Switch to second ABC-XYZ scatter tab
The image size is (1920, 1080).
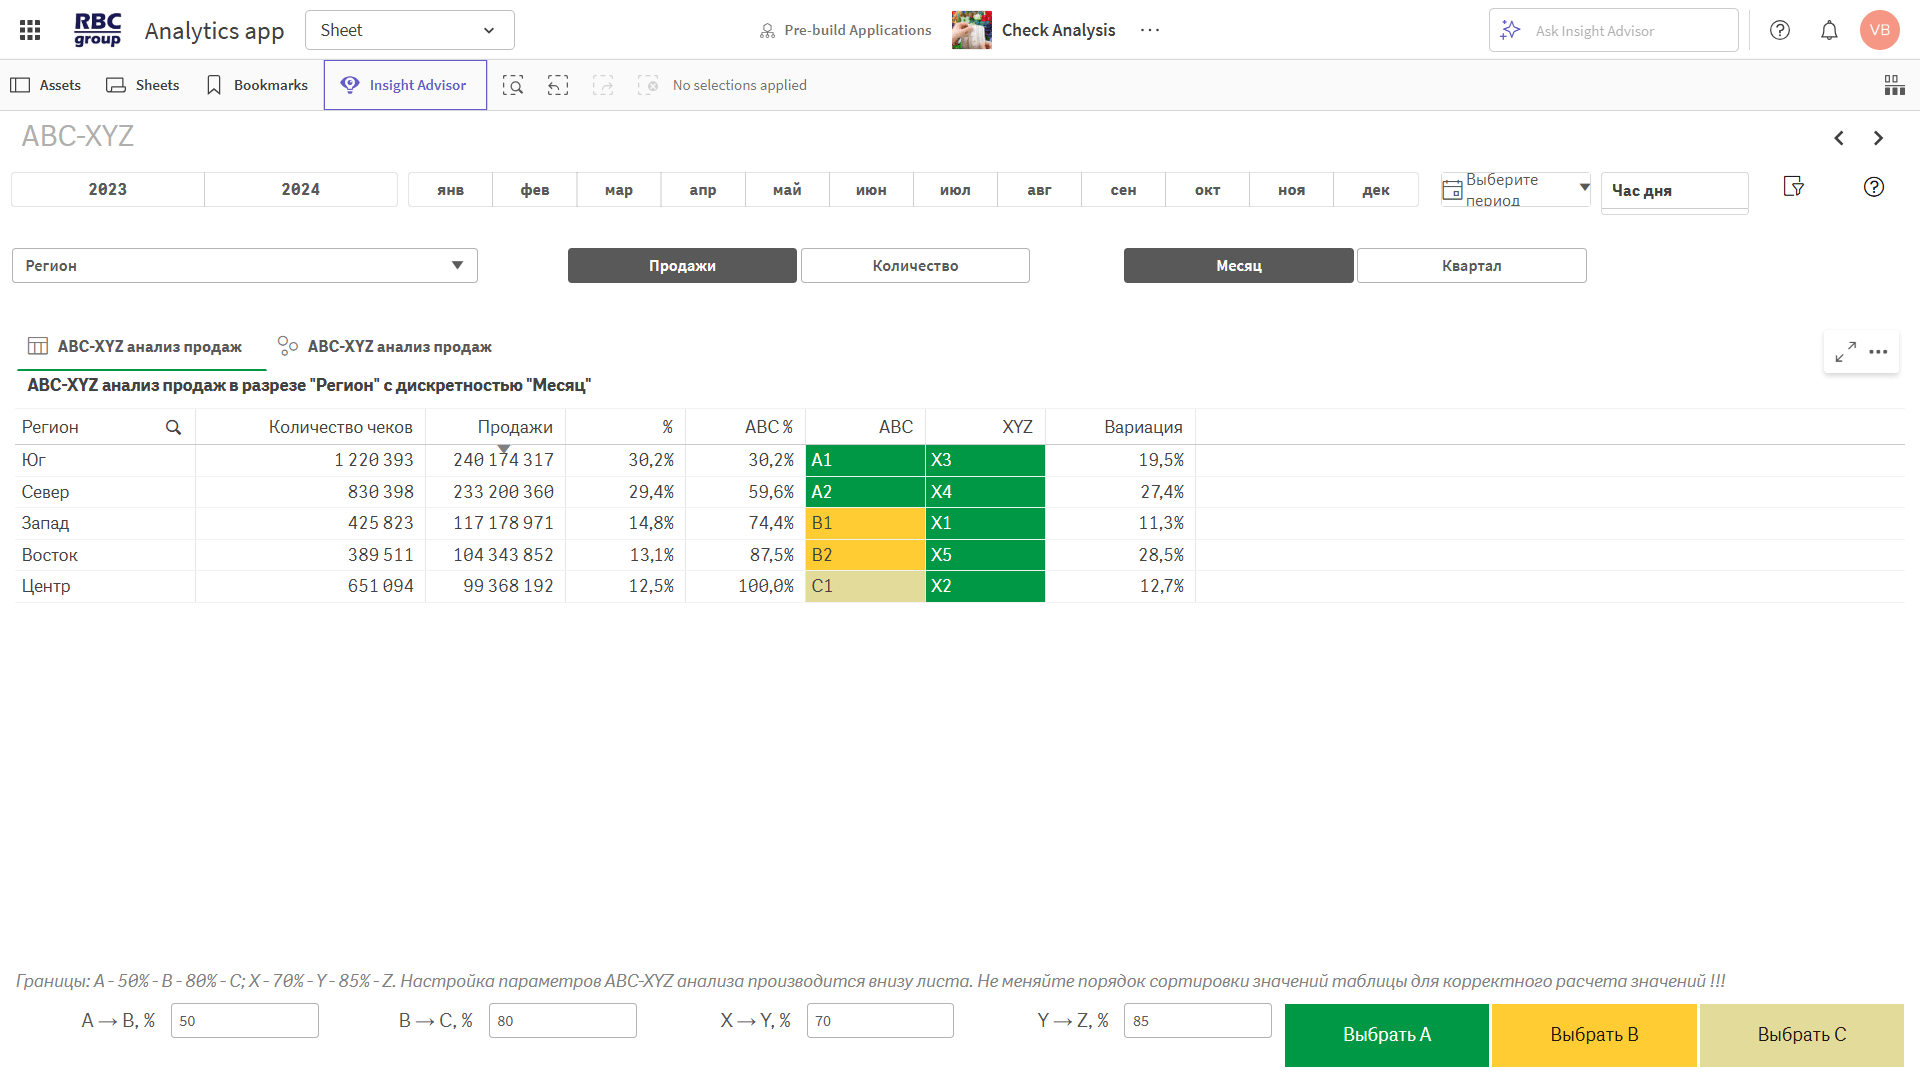click(x=385, y=347)
